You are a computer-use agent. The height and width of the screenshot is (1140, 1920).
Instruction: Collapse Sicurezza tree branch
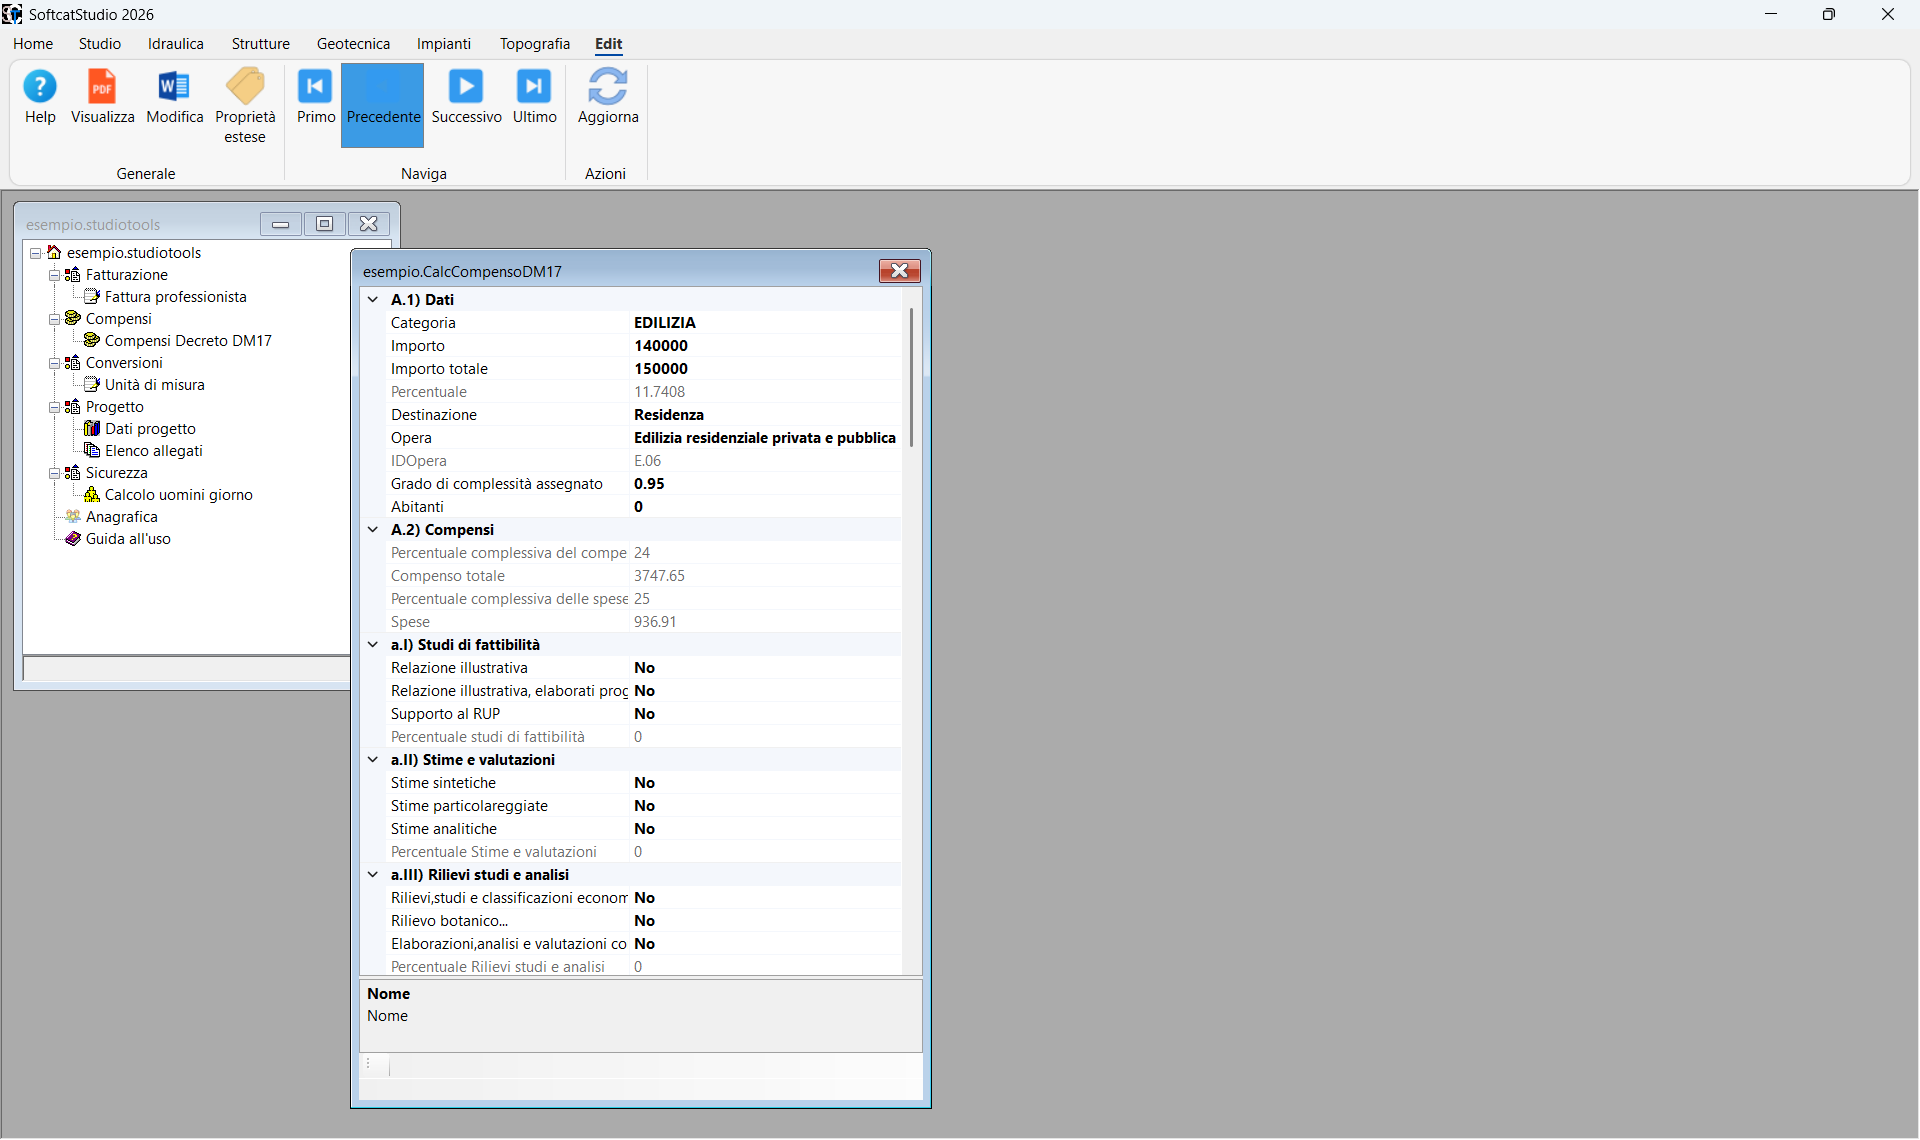click(54, 473)
